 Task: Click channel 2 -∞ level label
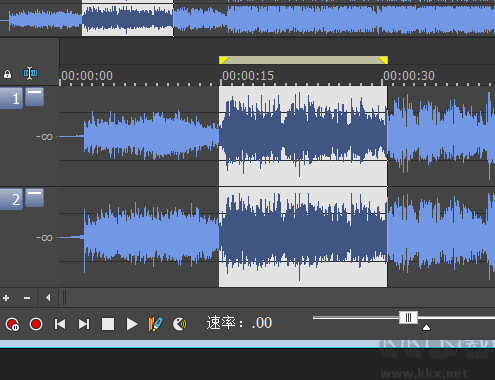(x=44, y=238)
